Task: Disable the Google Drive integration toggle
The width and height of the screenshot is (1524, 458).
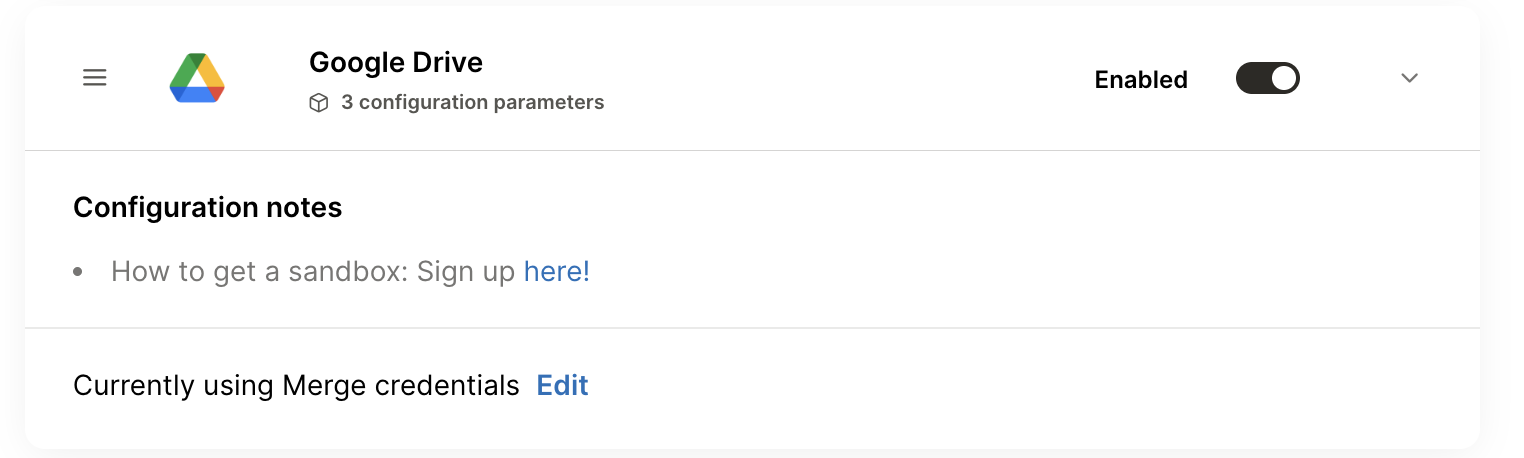Action: tap(1267, 78)
